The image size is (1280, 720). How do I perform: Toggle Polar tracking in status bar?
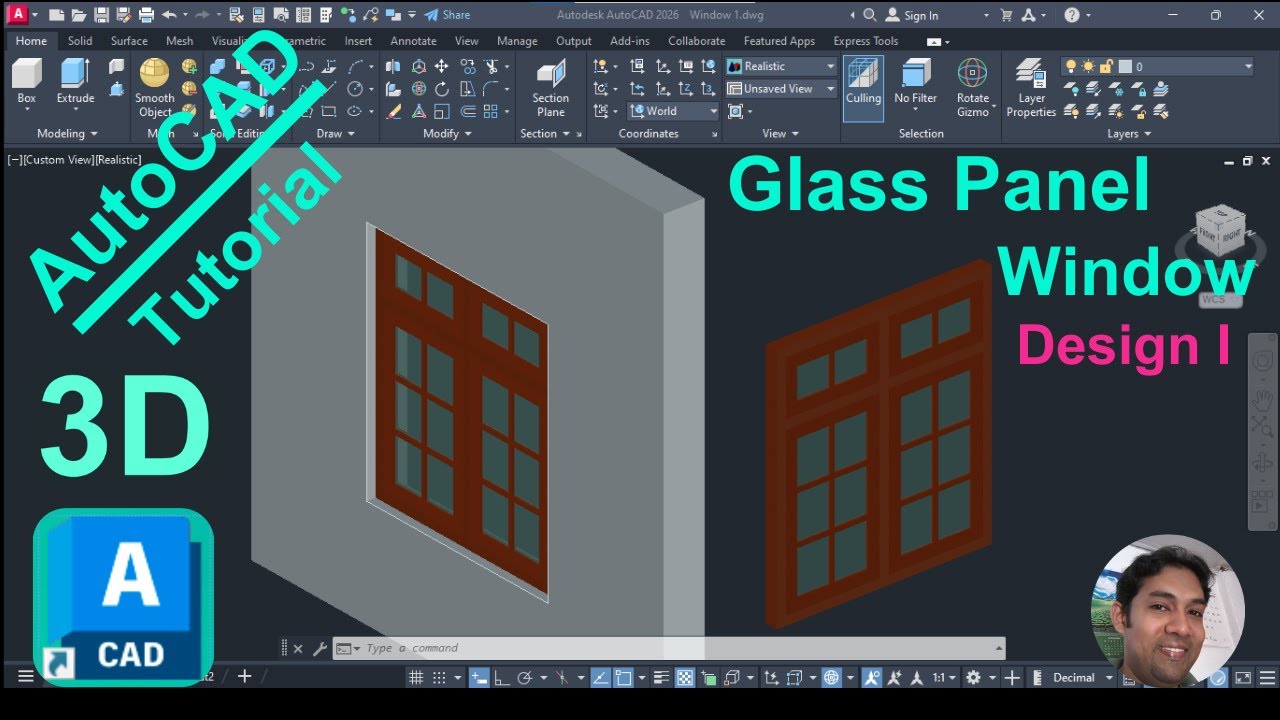524,678
